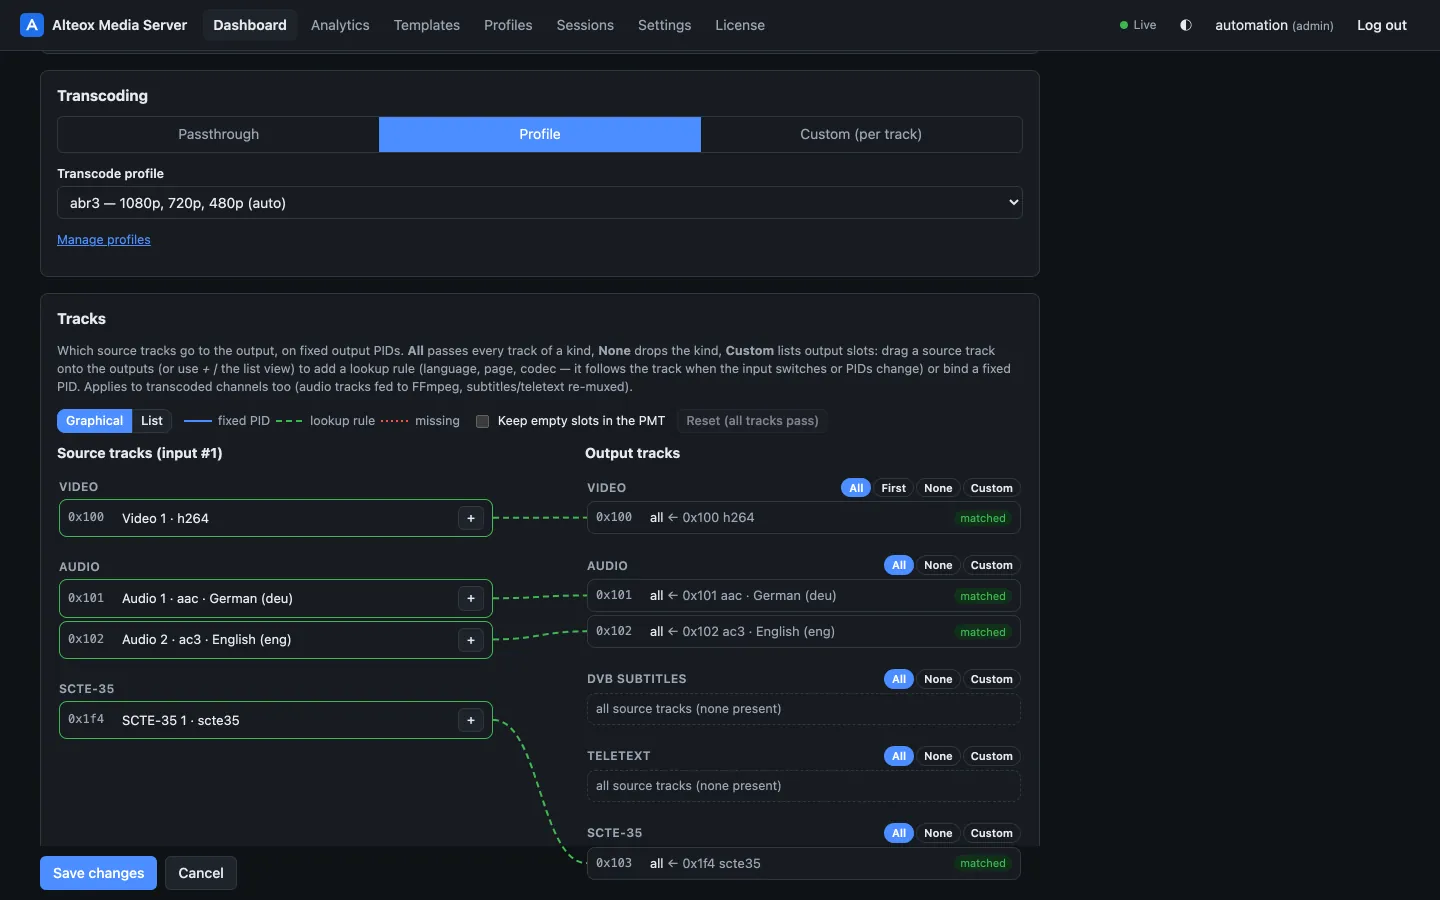Select output track 0x102 ac3 English row
The height and width of the screenshot is (900, 1440).
point(803,632)
